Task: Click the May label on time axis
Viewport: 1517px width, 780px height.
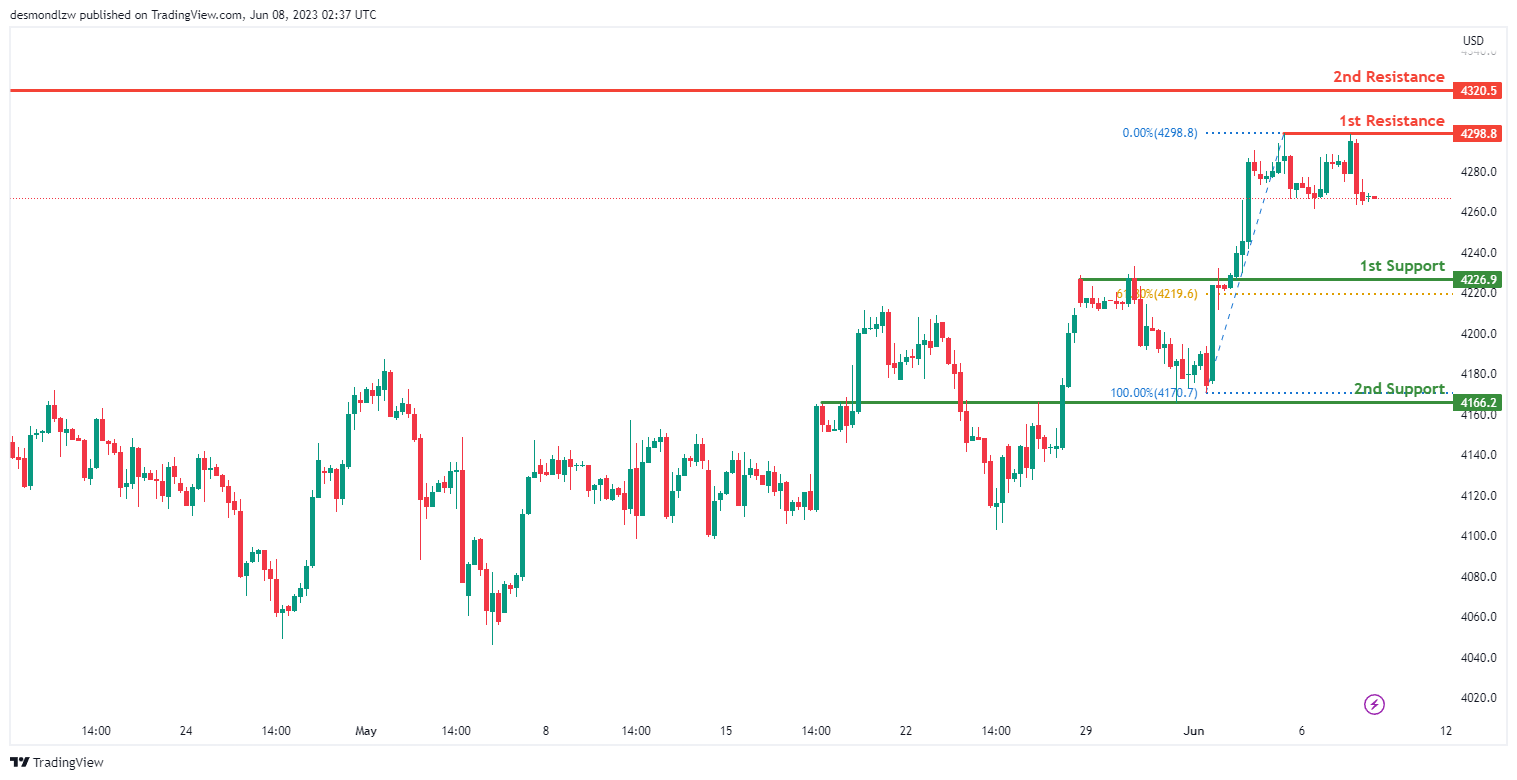Action: [x=366, y=731]
